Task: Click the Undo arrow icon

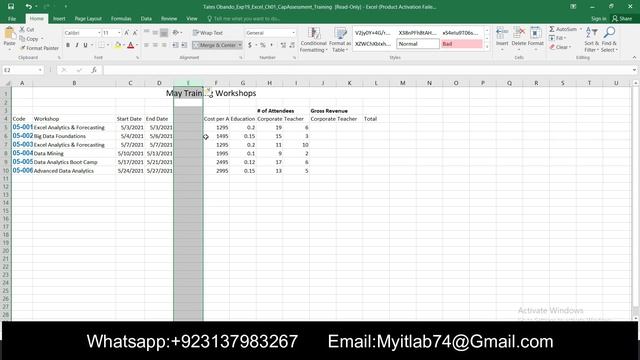Action: click(x=28, y=7)
